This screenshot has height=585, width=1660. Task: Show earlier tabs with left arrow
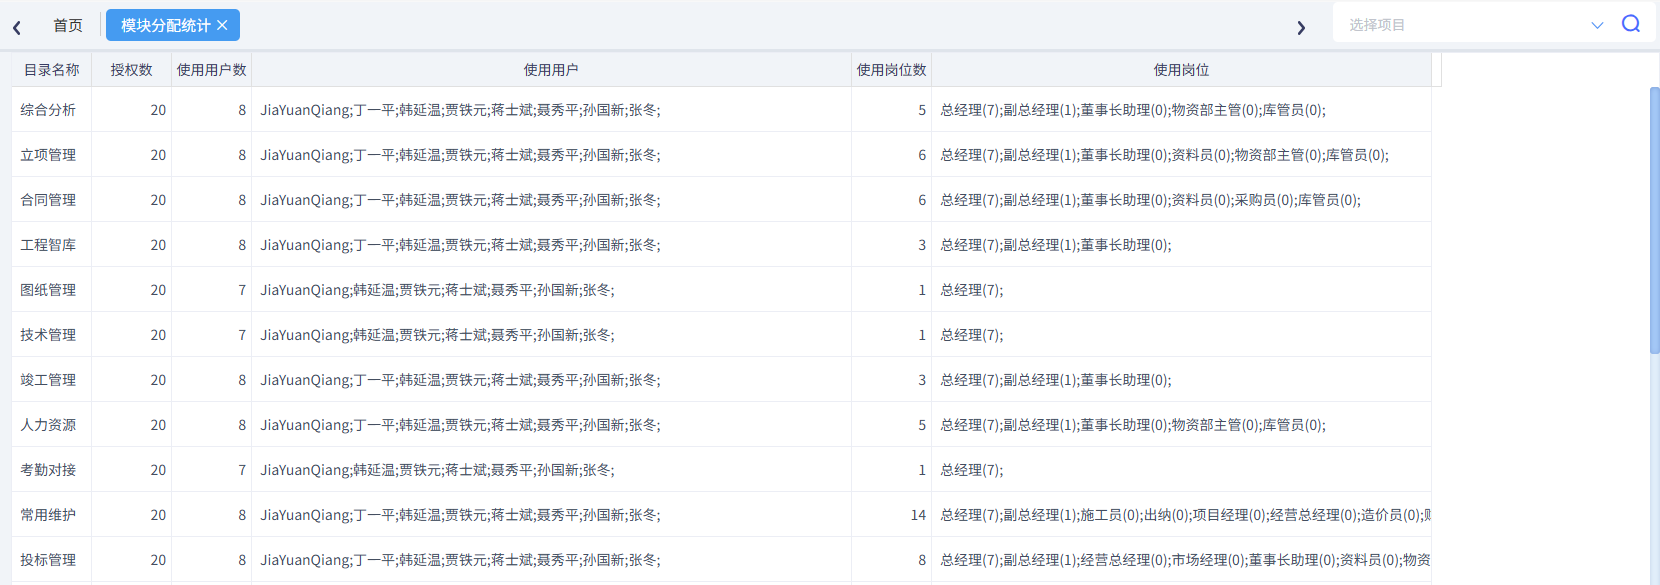click(x=17, y=28)
